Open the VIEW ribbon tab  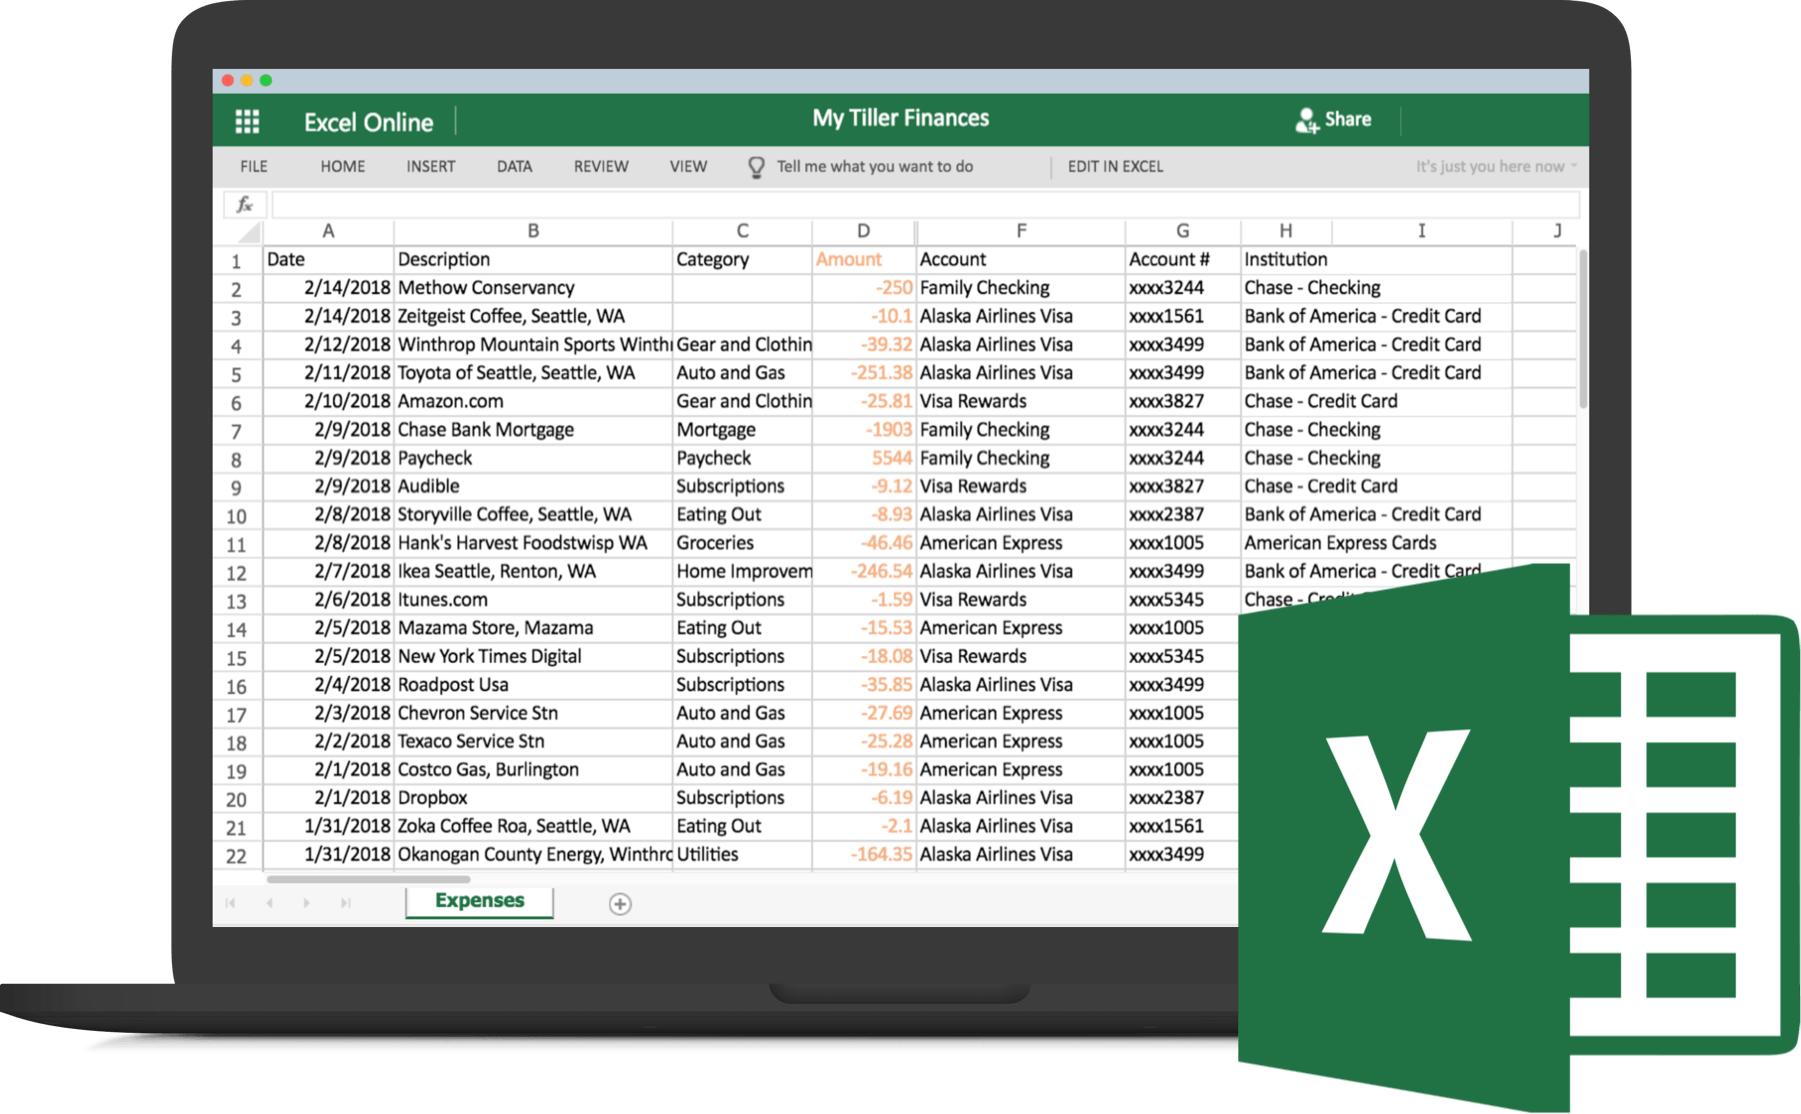pos(688,167)
